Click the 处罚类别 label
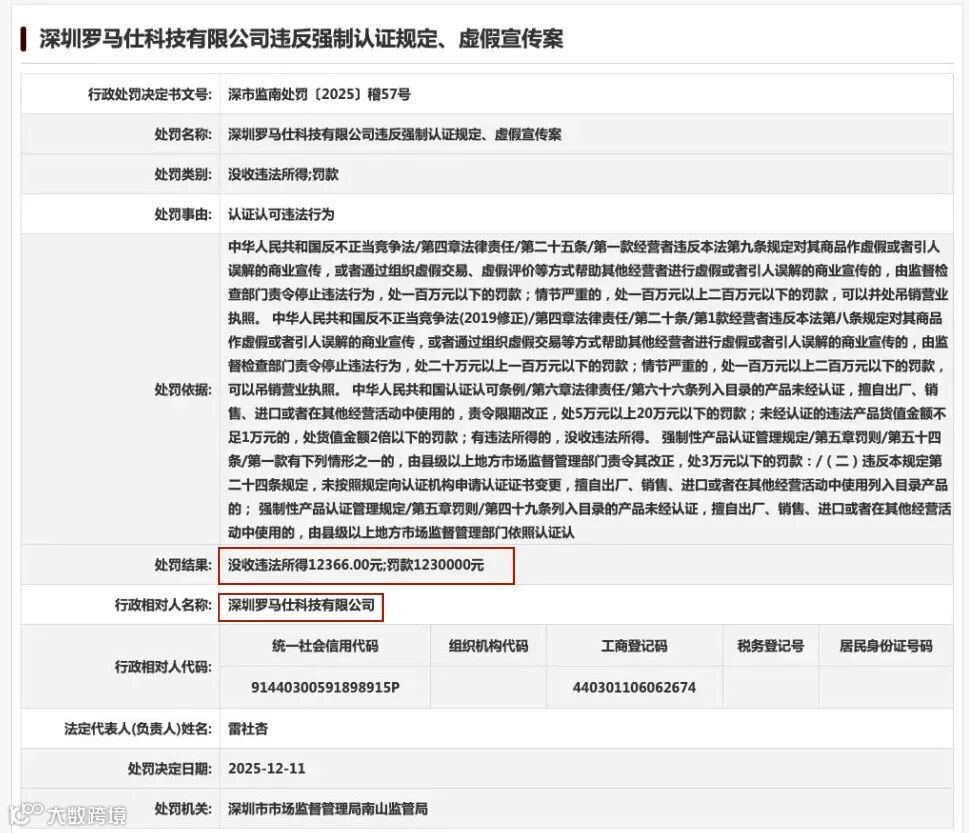Viewport: 969px width, 833px height. (183, 174)
